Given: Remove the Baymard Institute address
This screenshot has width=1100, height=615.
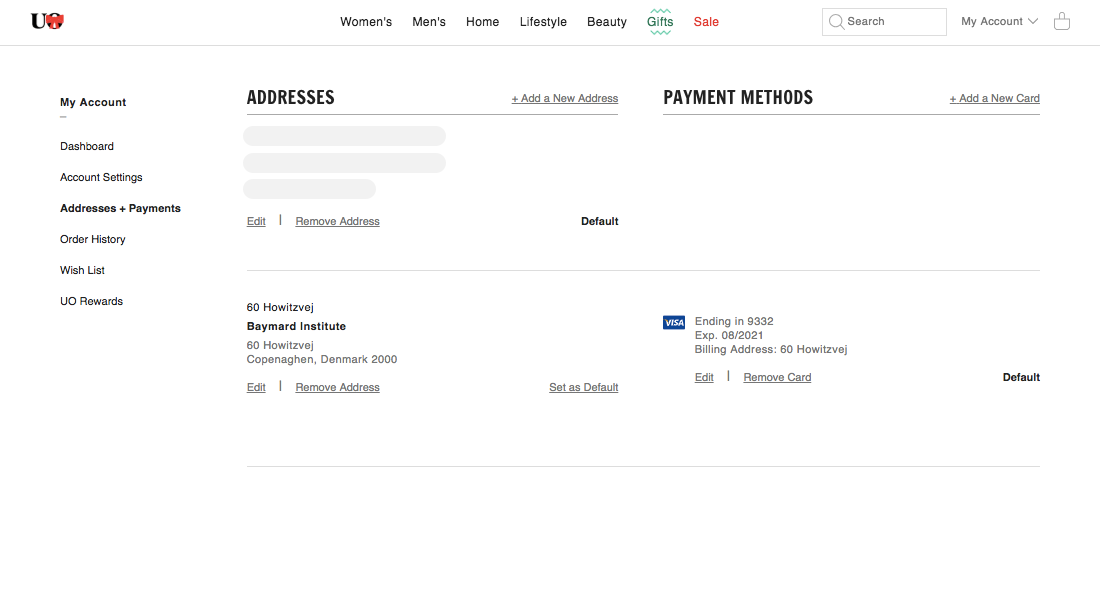Looking at the screenshot, I should (338, 387).
